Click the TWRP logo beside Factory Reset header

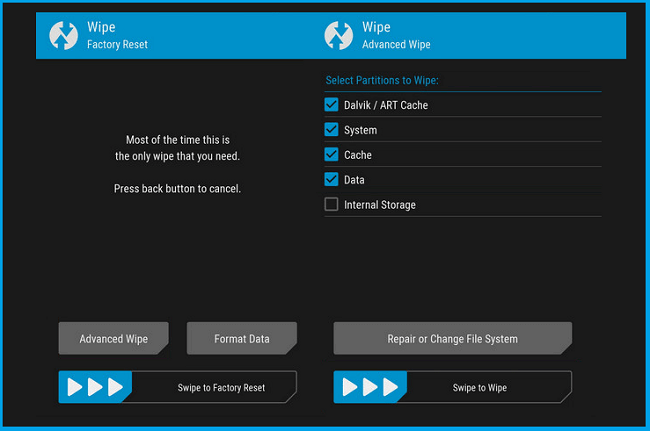coord(63,35)
